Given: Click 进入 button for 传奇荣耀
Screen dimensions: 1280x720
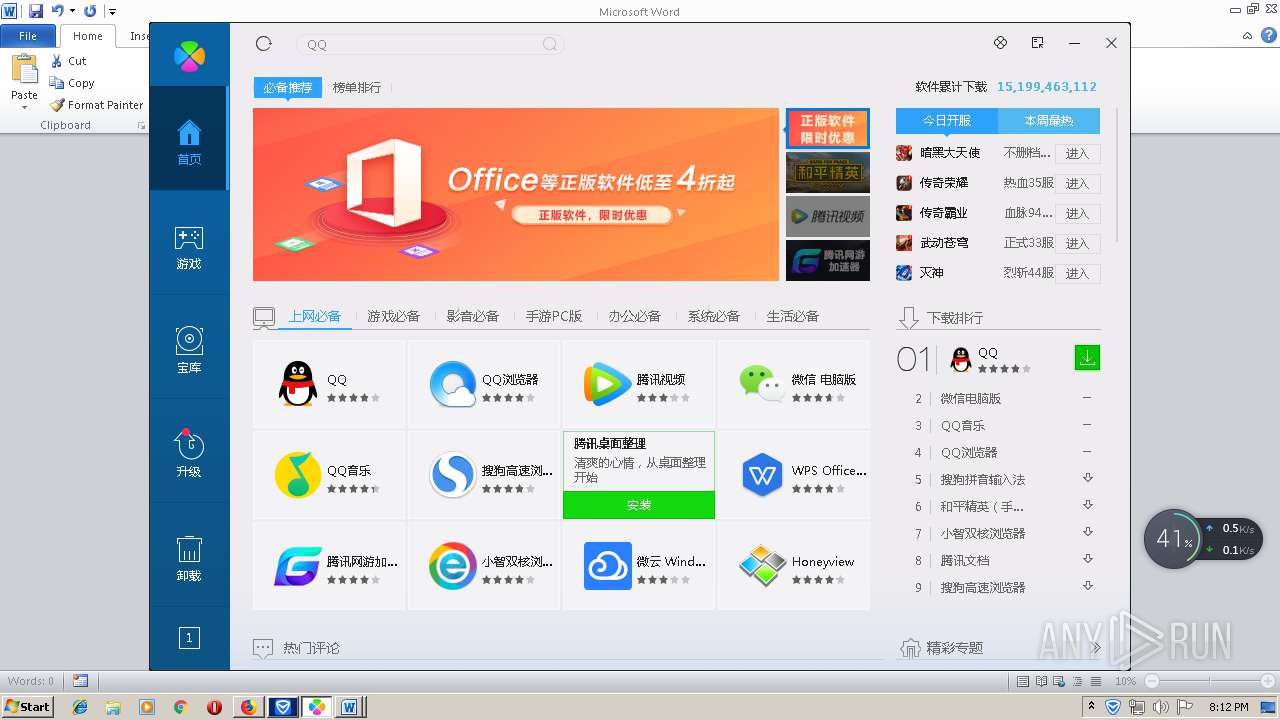Looking at the screenshot, I should pos(1078,183).
